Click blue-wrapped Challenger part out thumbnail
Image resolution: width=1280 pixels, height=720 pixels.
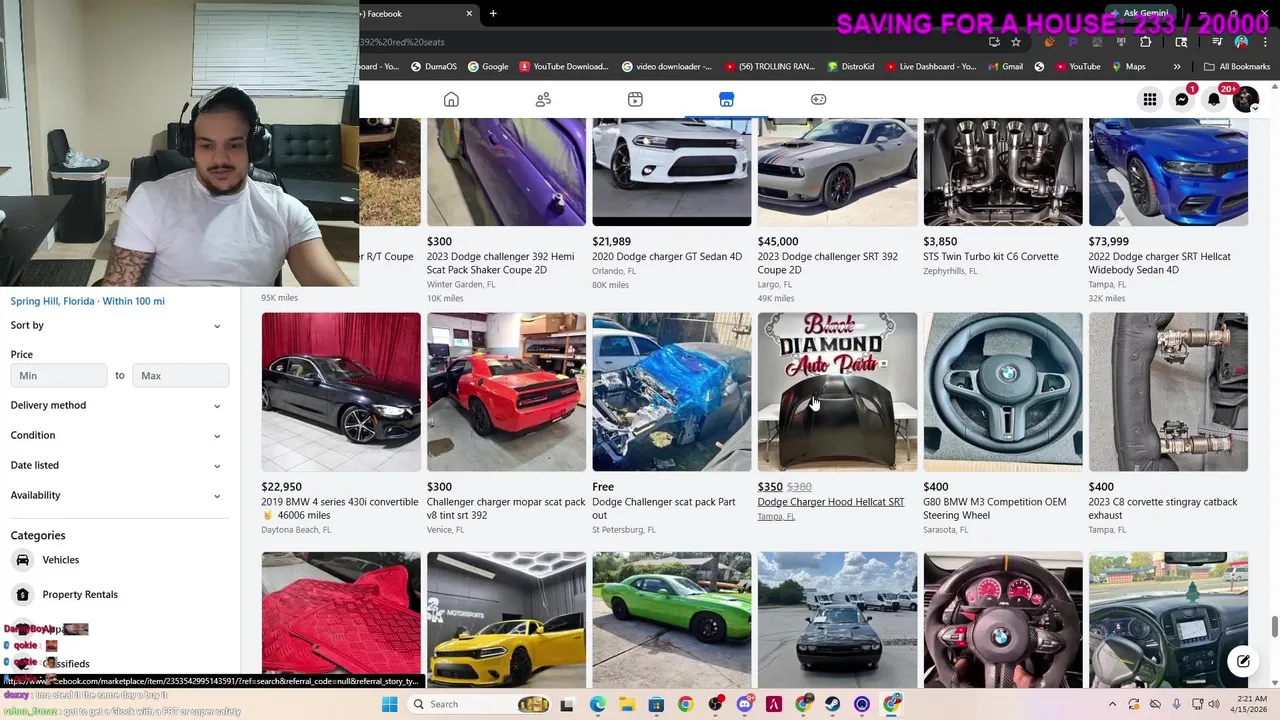pyautogui.click(x=671, y=392)
